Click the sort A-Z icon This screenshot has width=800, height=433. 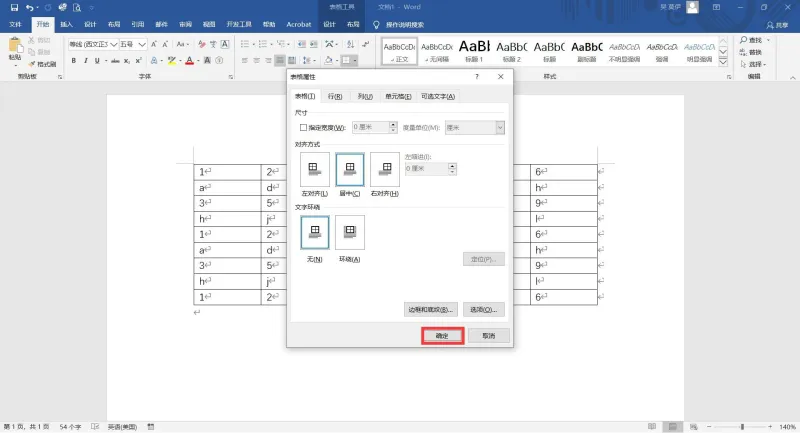350,44
